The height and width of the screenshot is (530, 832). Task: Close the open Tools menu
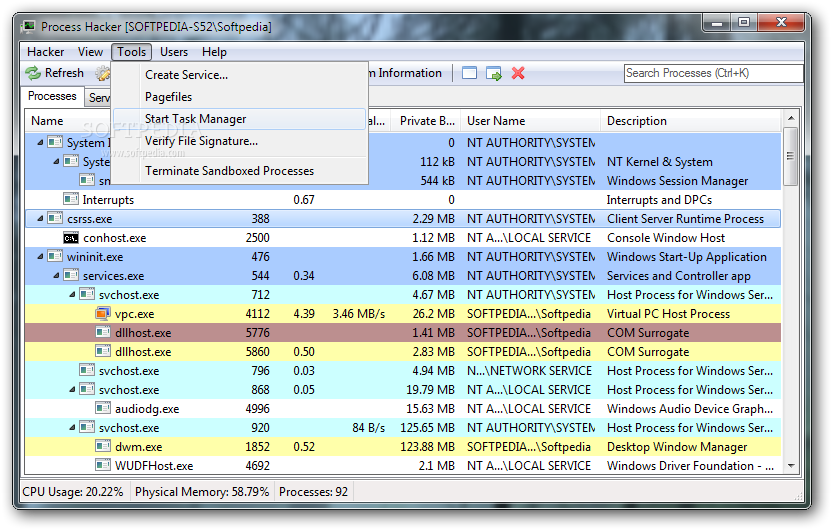132,52
